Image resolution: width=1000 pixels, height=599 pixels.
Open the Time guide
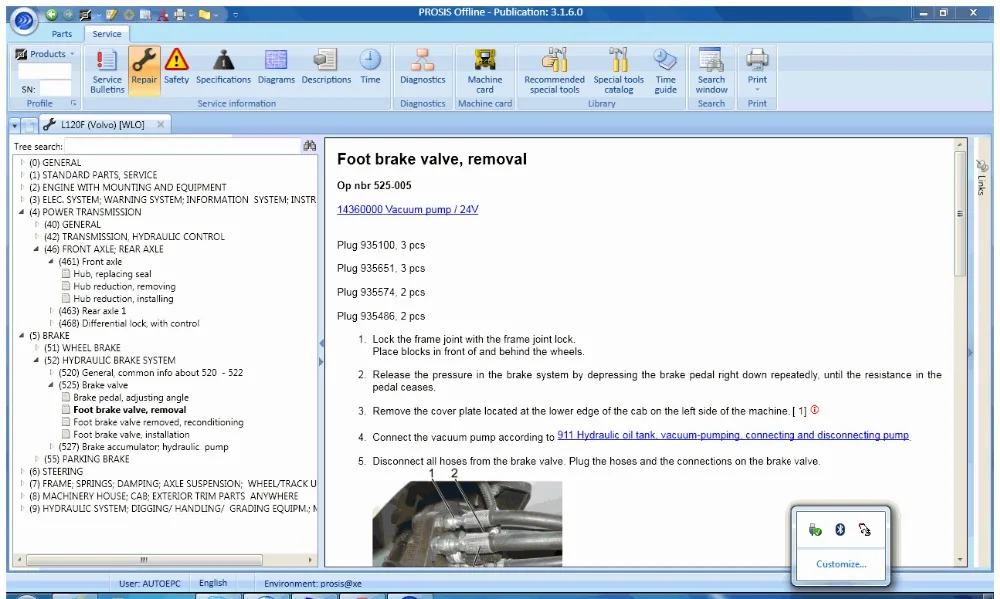point(665,69)
